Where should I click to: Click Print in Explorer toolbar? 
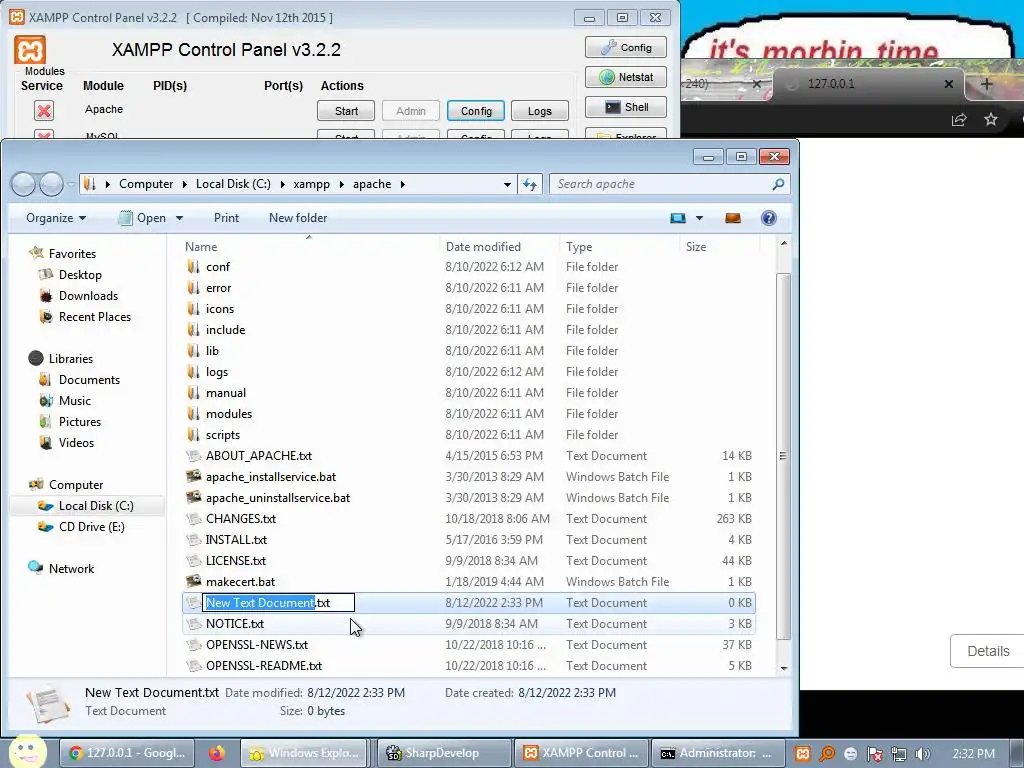click(x=226, y=218)
